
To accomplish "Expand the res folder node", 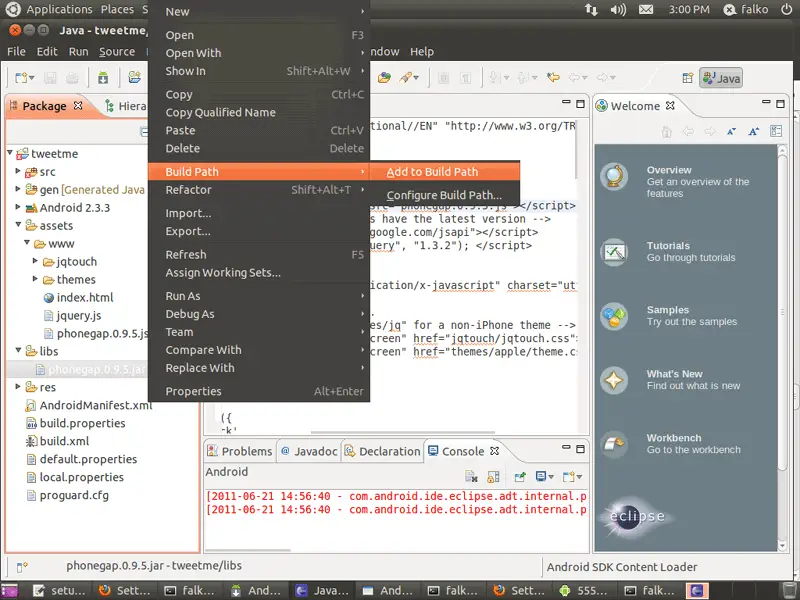I will pyautogui.click(x=18, y=387).
